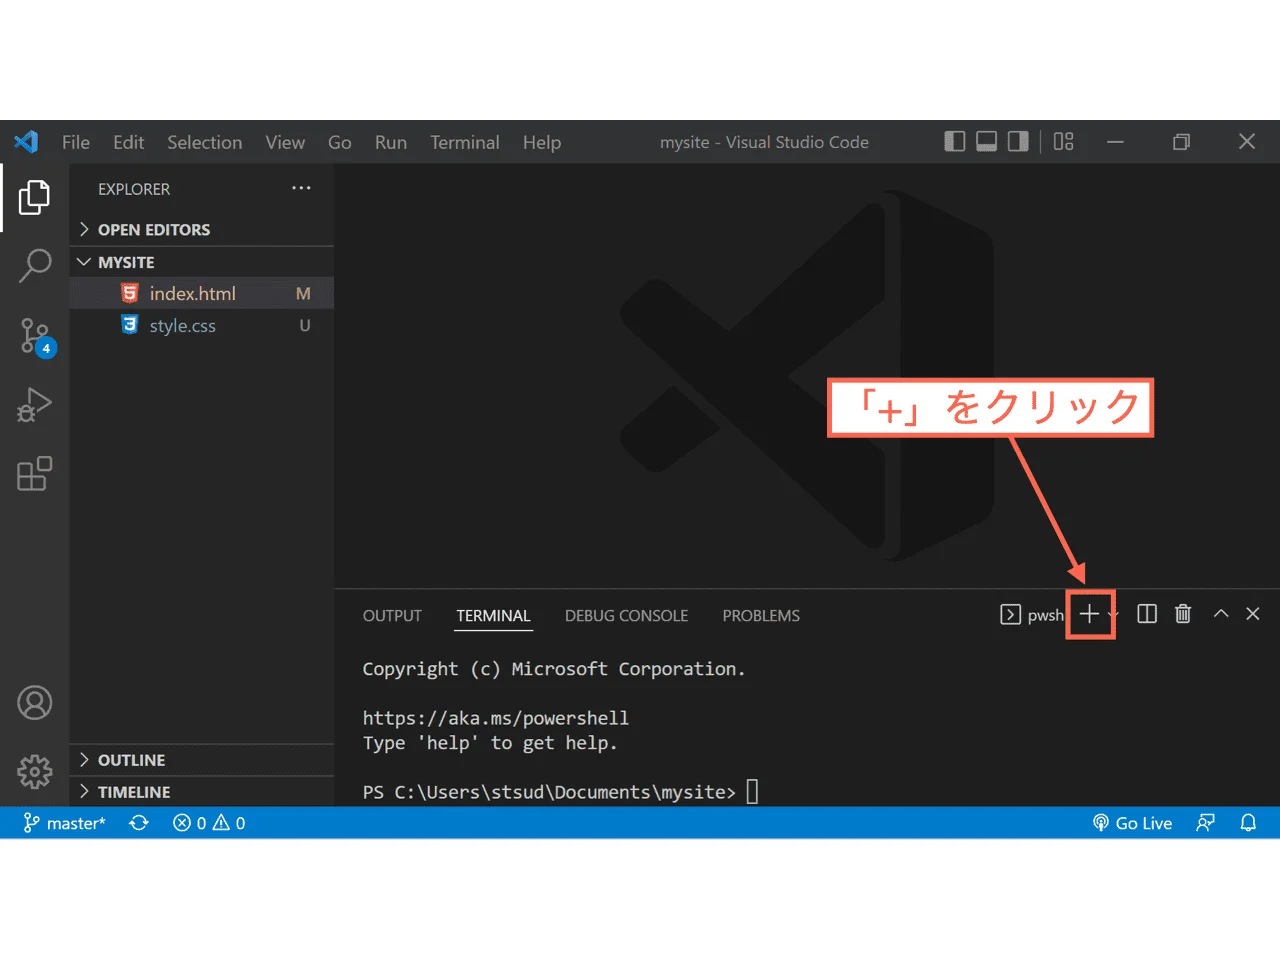Image resolution: width=1280 pixels, height=960 pixels.
Task: Open Source Control showing 4 pending changes
Action: pos(34,335)
